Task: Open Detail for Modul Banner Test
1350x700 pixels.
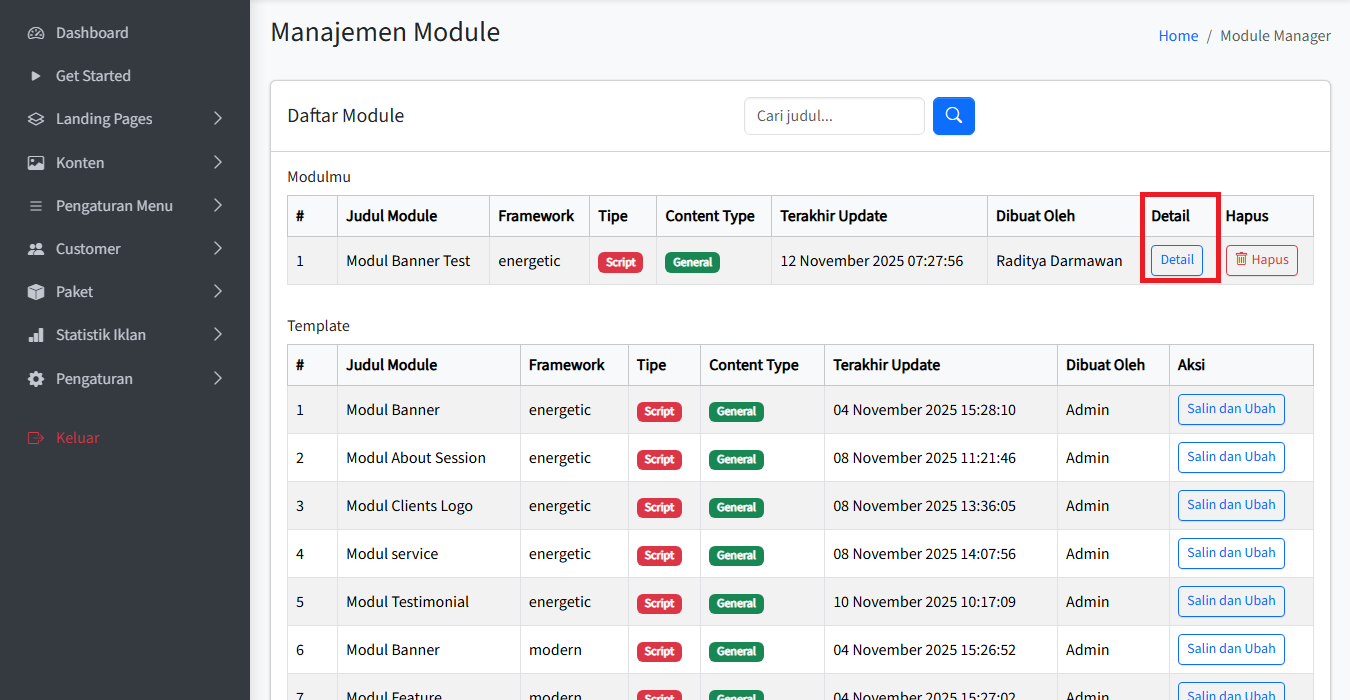Action: pos(1176,260)
